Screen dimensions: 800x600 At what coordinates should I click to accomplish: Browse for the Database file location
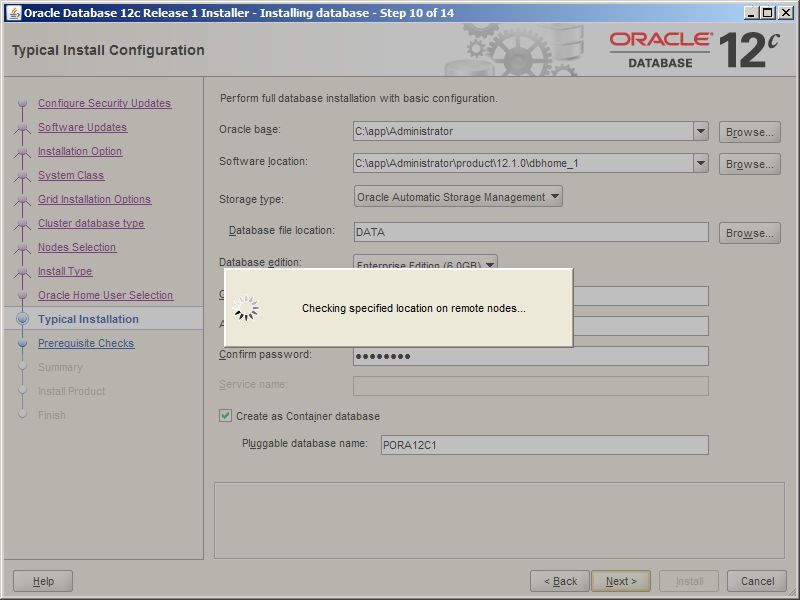pyautogui.click(x=749, y=233)
